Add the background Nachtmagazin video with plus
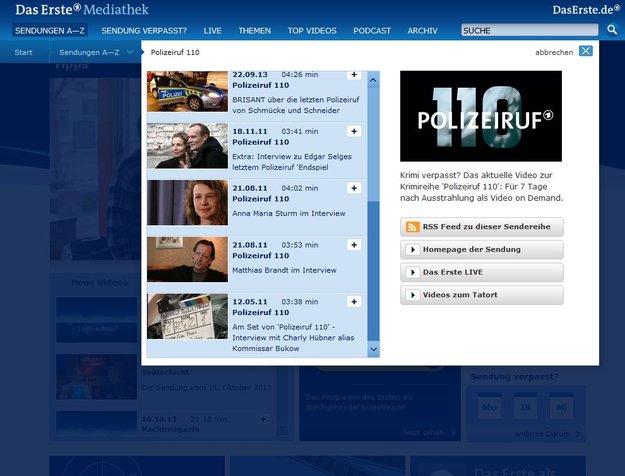The height and width of the screenshot is (476, 625). tap(263, 419)
